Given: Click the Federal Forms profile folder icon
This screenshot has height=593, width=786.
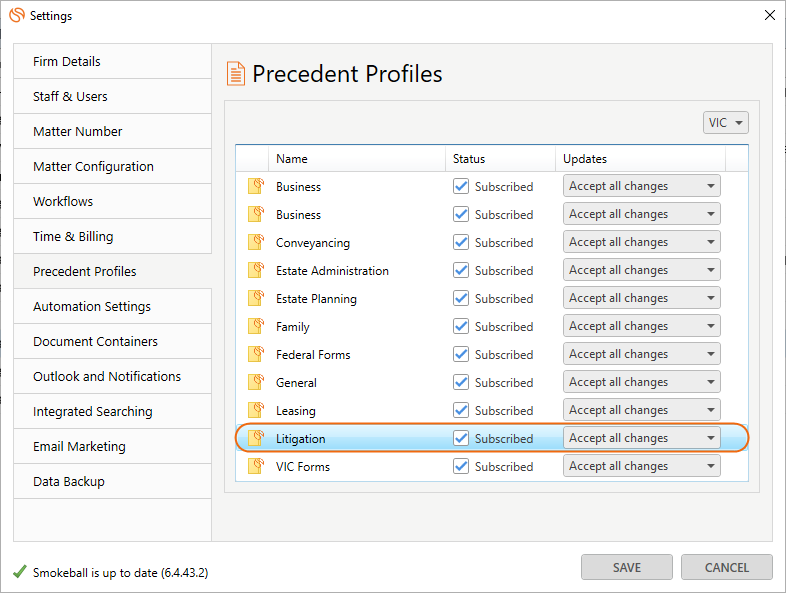Looking at the screenshot, I should tap(256, 354).
